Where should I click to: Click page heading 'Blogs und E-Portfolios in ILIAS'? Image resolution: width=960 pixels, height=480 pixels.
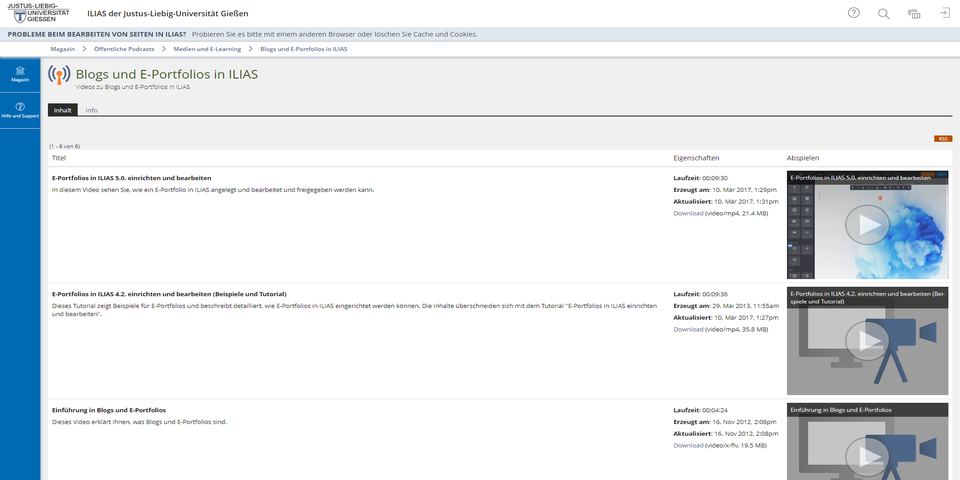[x=167, y=75]
